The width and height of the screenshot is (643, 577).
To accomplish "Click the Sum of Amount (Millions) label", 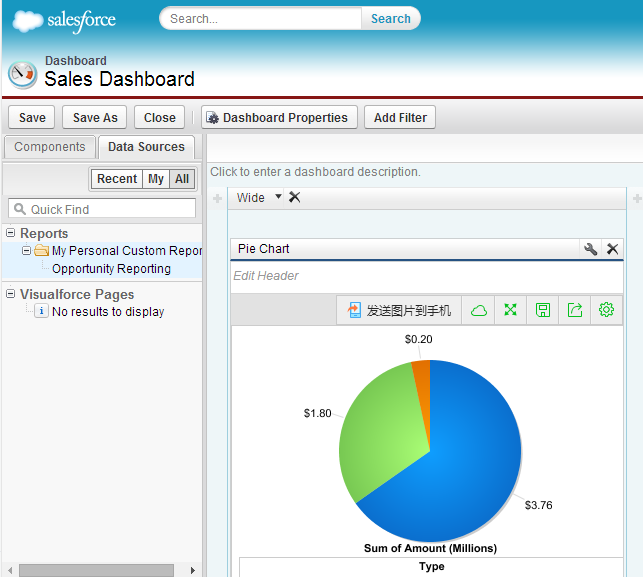I will point(430,548).
